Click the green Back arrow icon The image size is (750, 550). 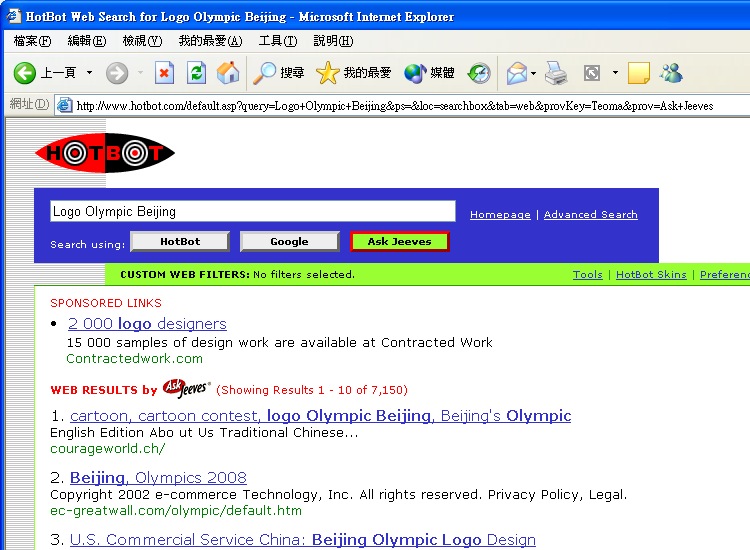[24, 73]
